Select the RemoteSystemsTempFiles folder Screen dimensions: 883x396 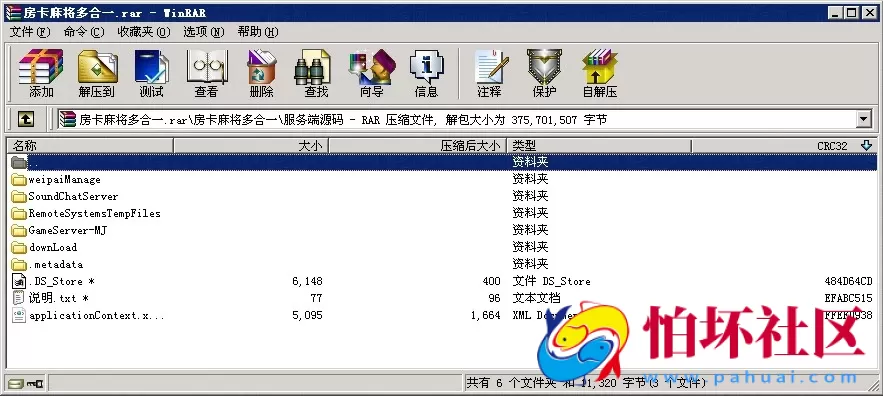click(x=94, y=213)
